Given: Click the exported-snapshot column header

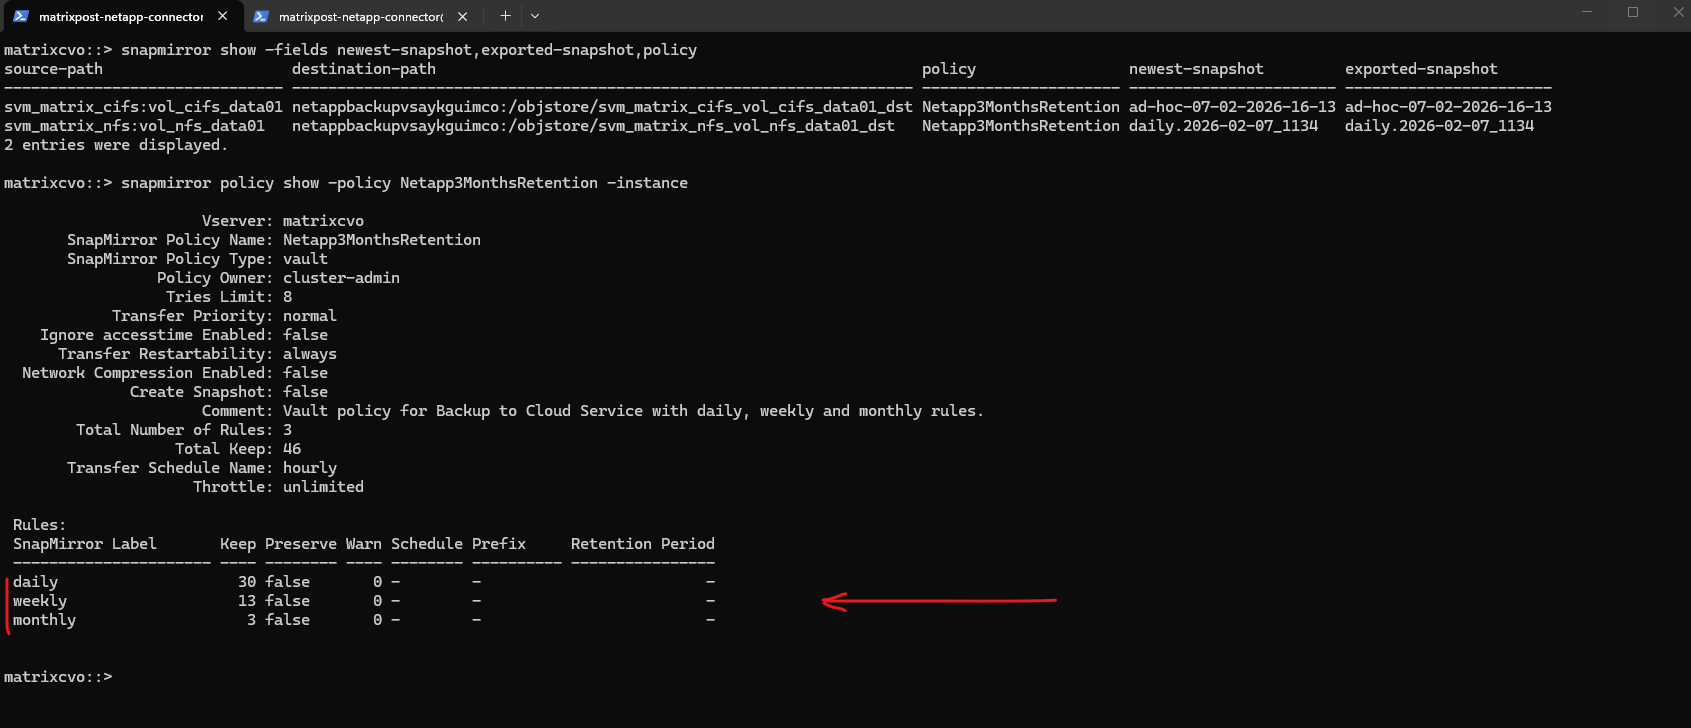Looking at the screenshot, I should (x=1420, y=69).
